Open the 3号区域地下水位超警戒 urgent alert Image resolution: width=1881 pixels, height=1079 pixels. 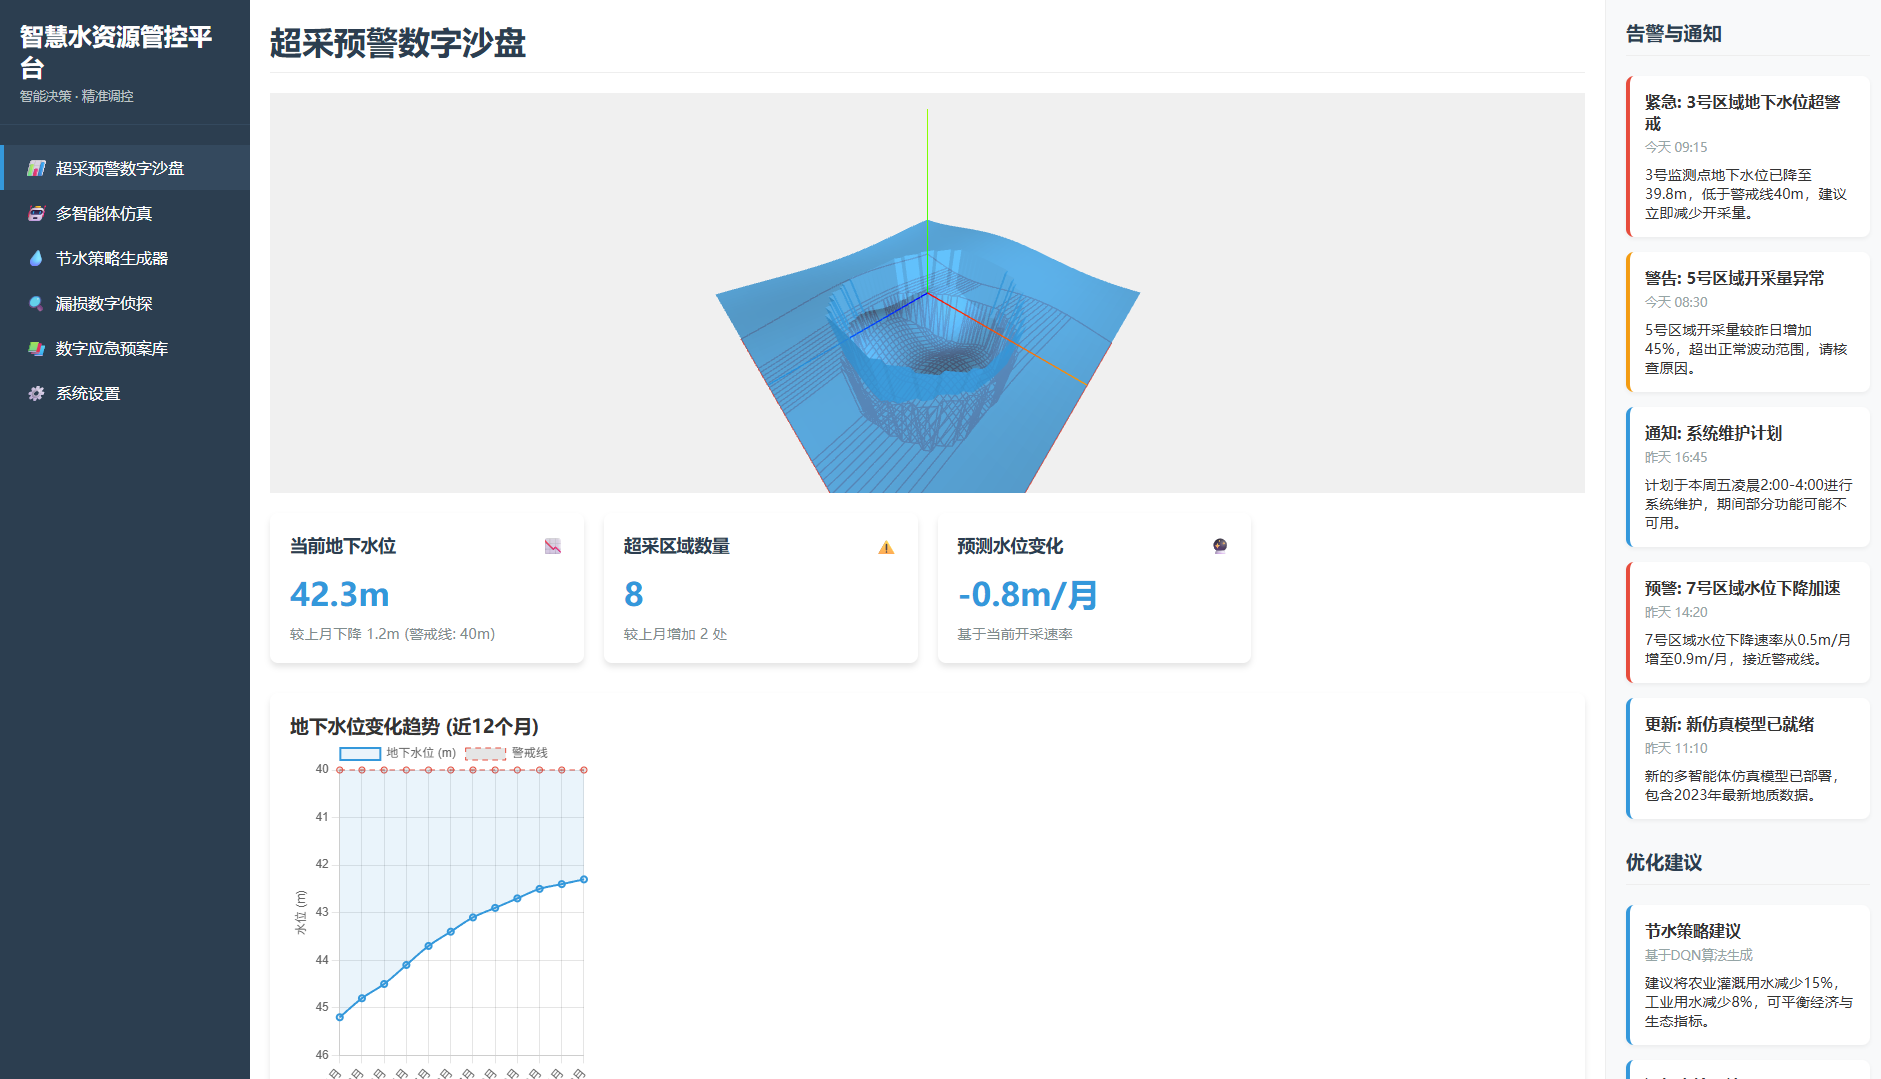(1747, 156)
